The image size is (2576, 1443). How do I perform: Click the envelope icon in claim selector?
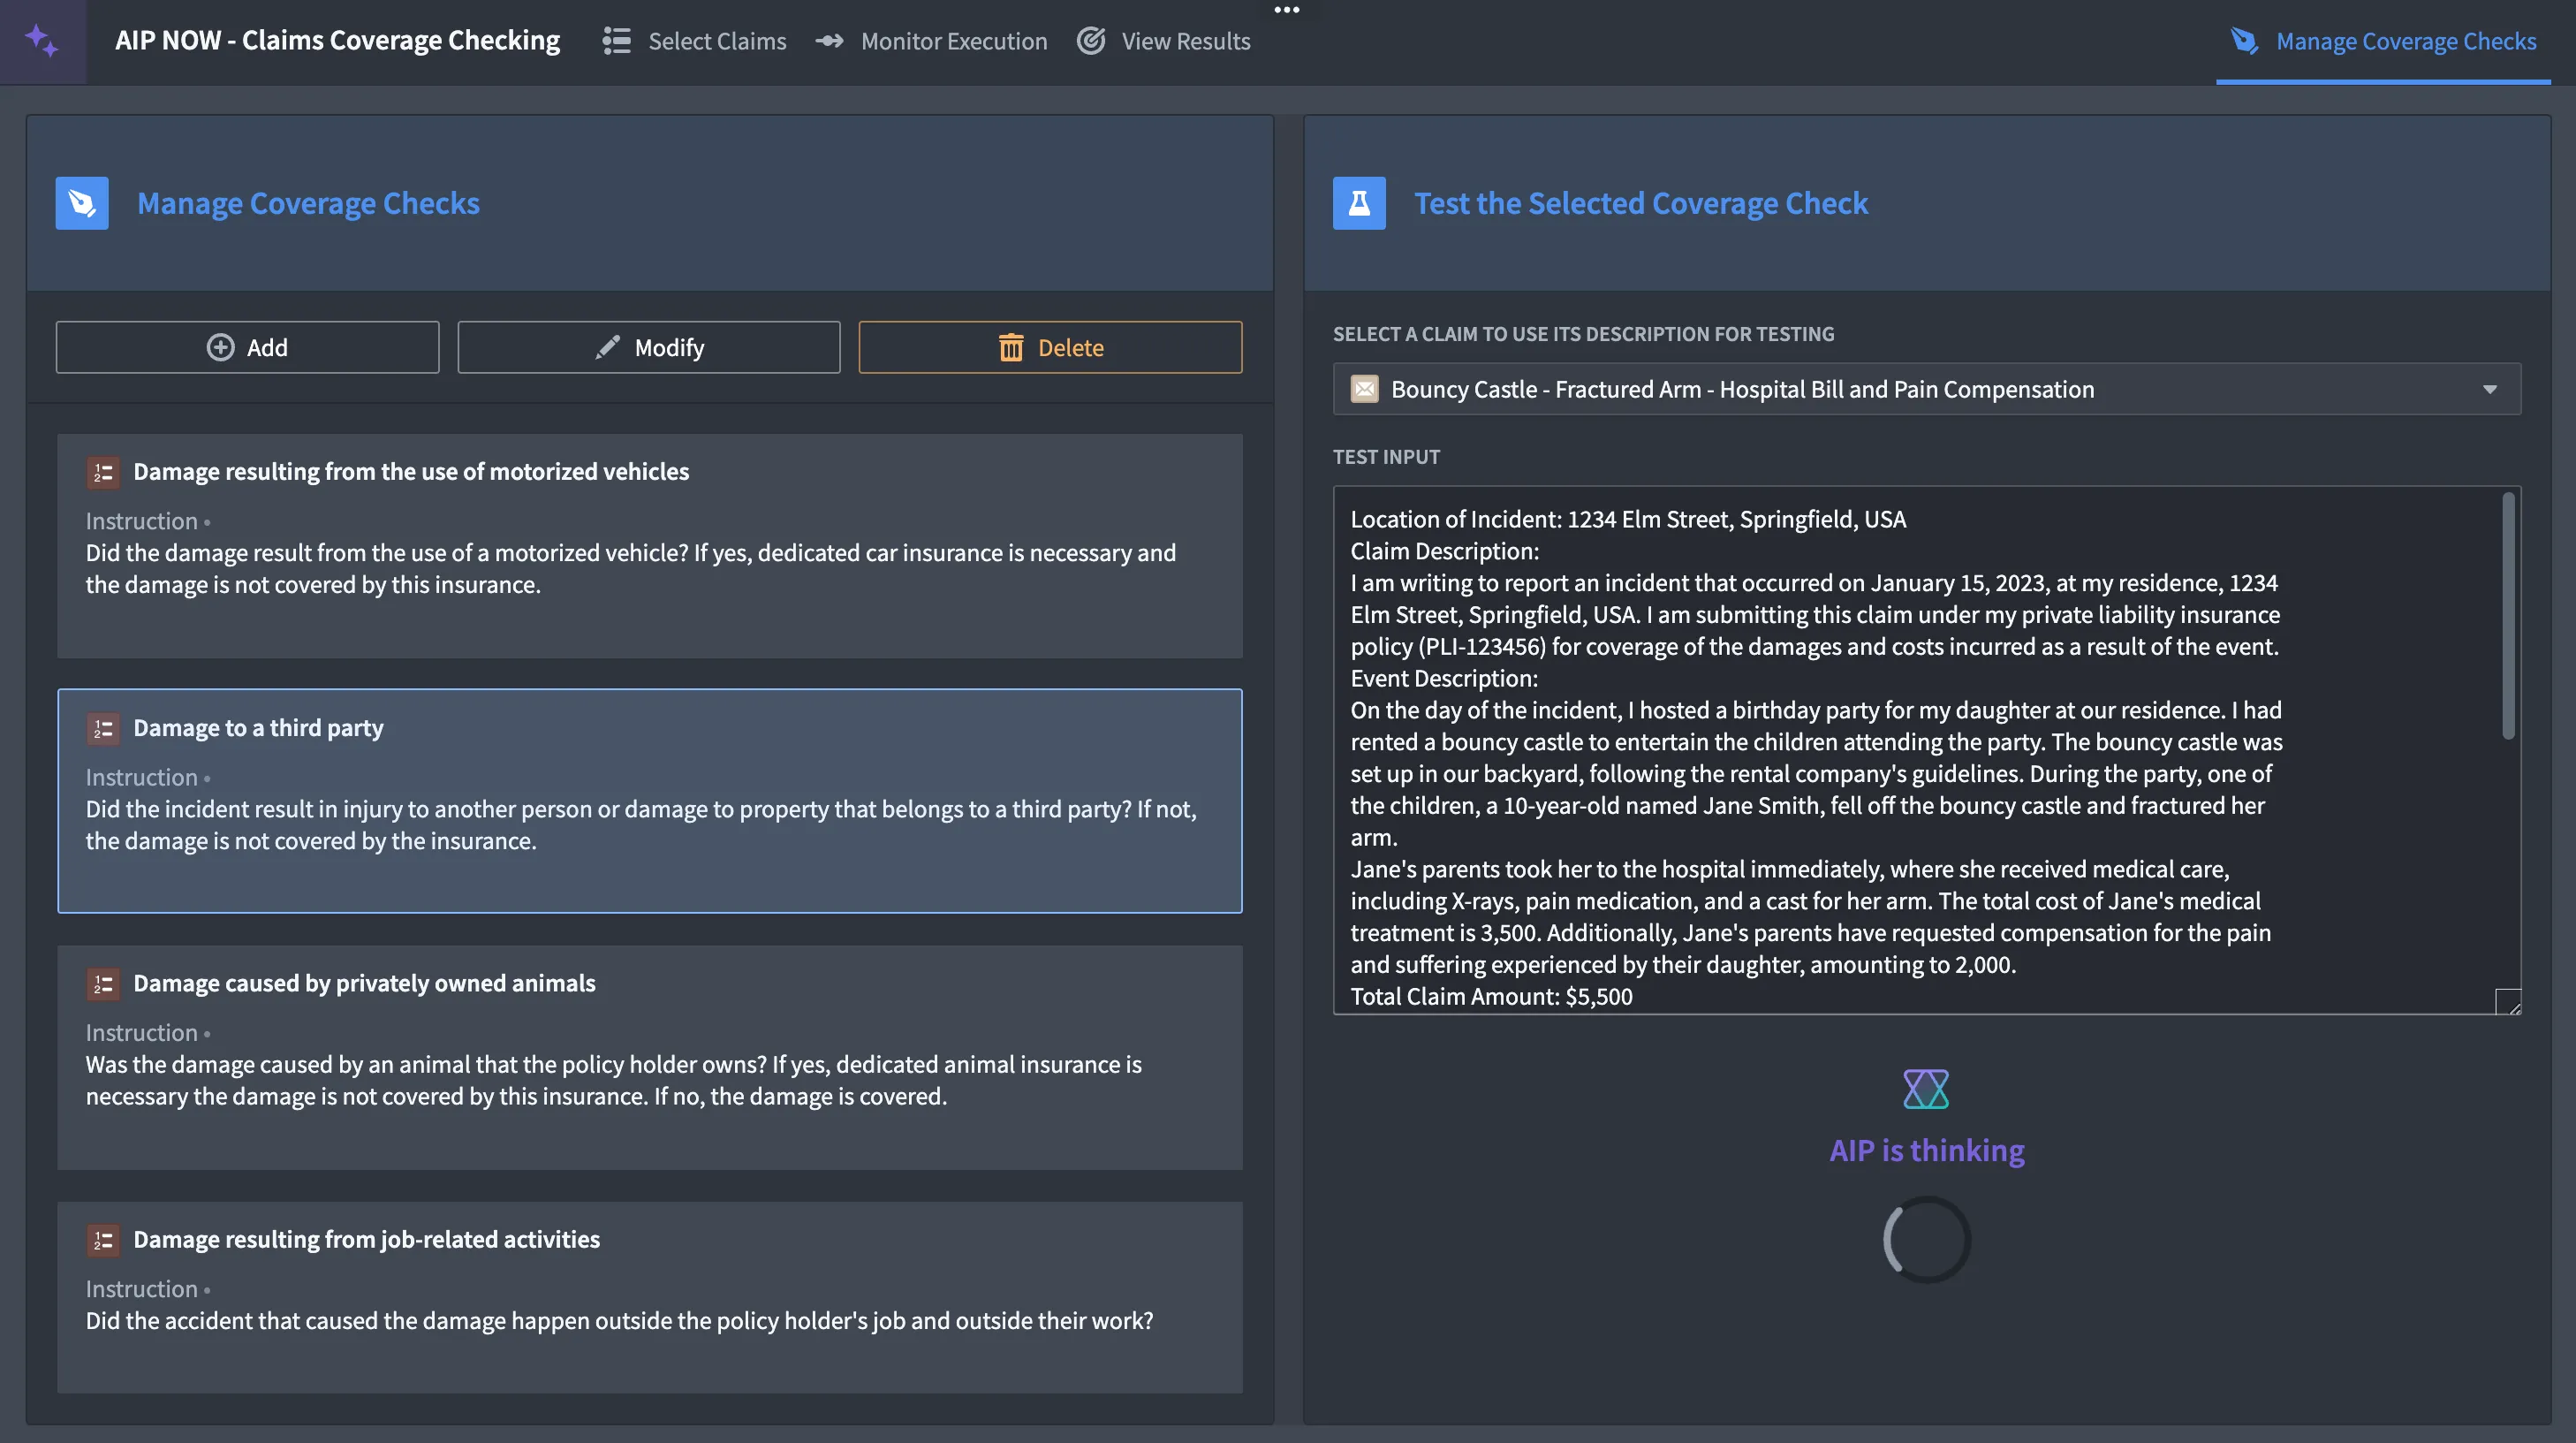1364,389
